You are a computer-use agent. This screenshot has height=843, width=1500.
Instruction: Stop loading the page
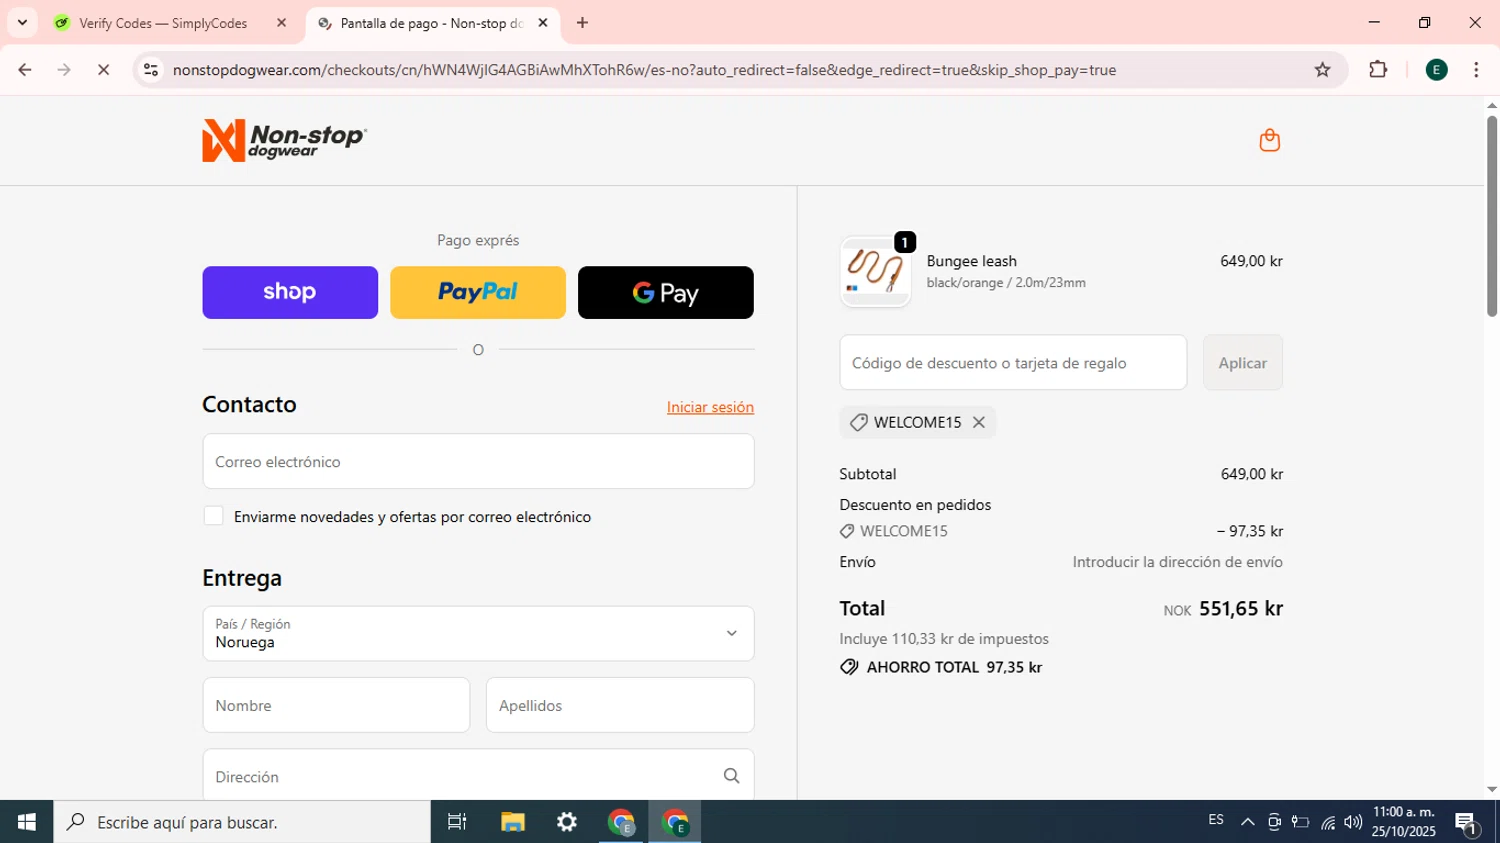click(103, 70)
